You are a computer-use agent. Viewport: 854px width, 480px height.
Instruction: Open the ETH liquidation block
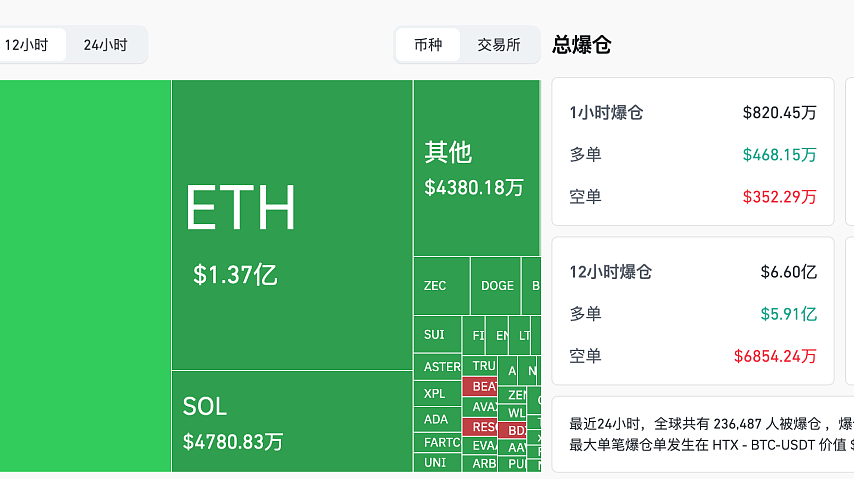[x=292, y=225]
